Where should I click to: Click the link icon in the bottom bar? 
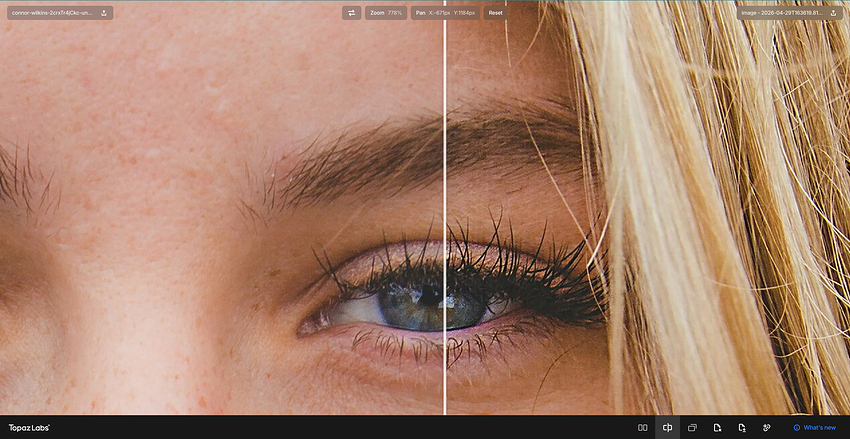767,428
